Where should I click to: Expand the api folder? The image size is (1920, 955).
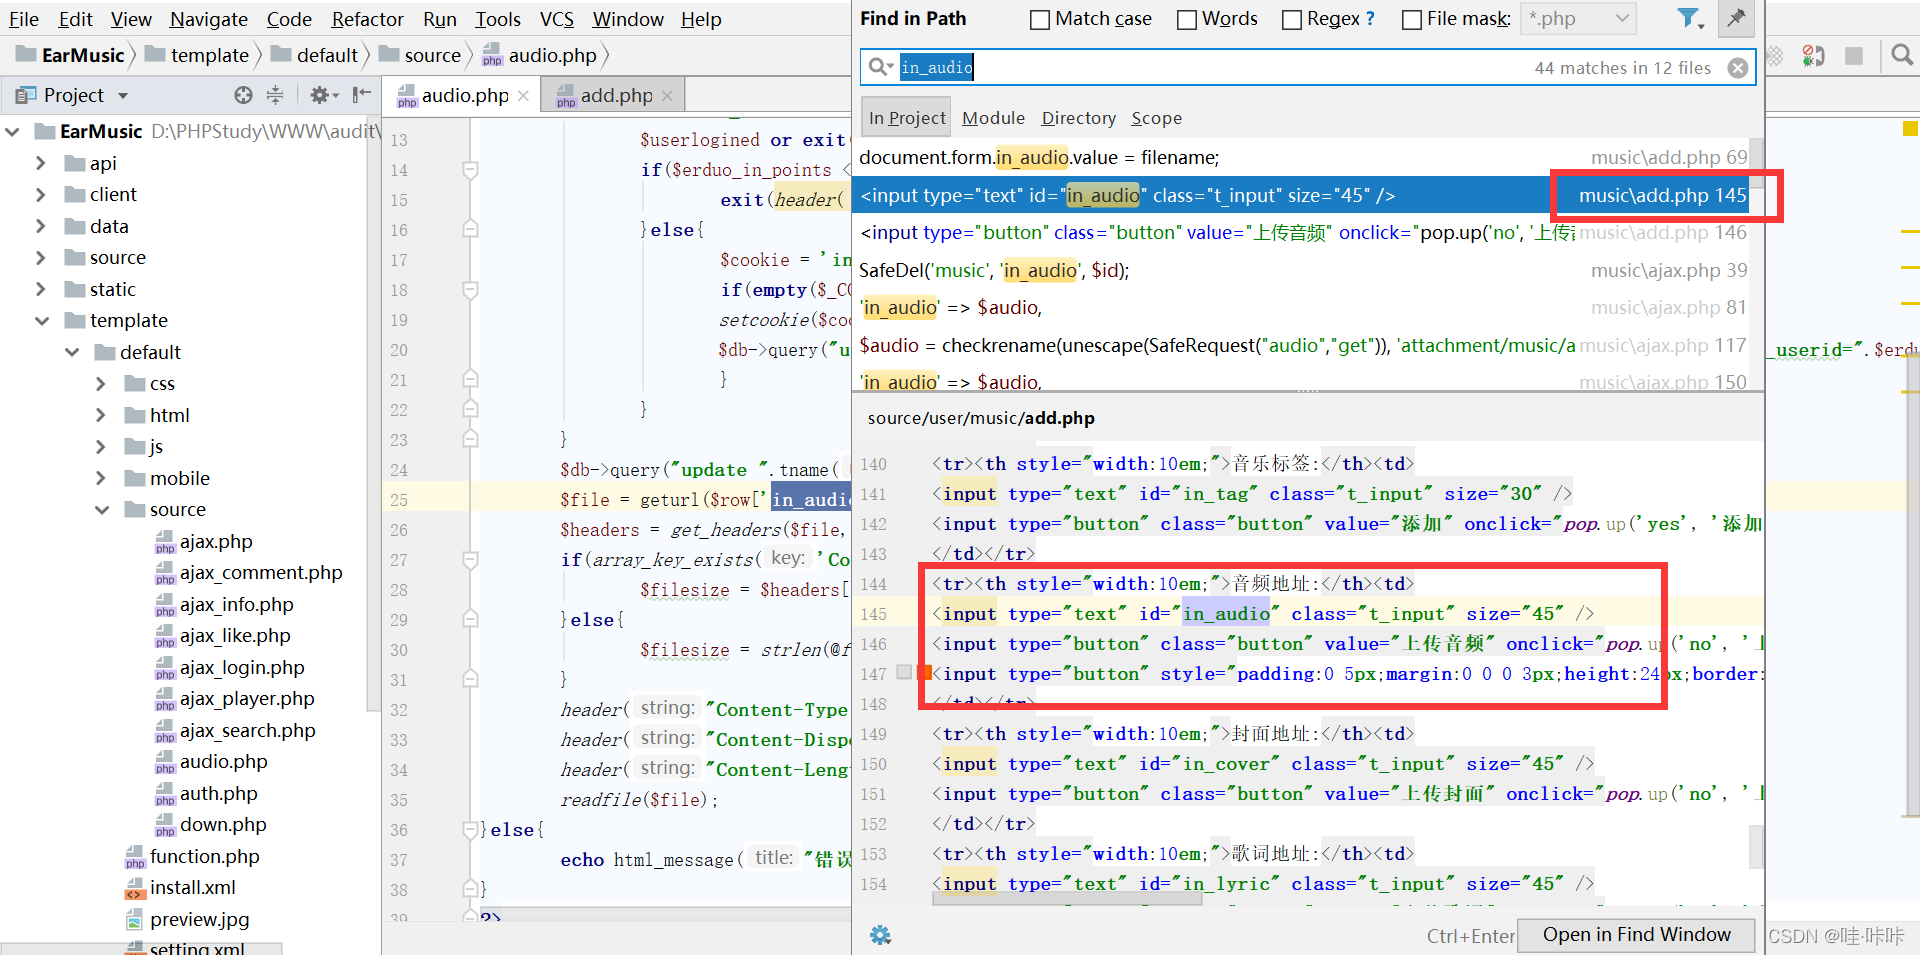[x=41, y=163]
